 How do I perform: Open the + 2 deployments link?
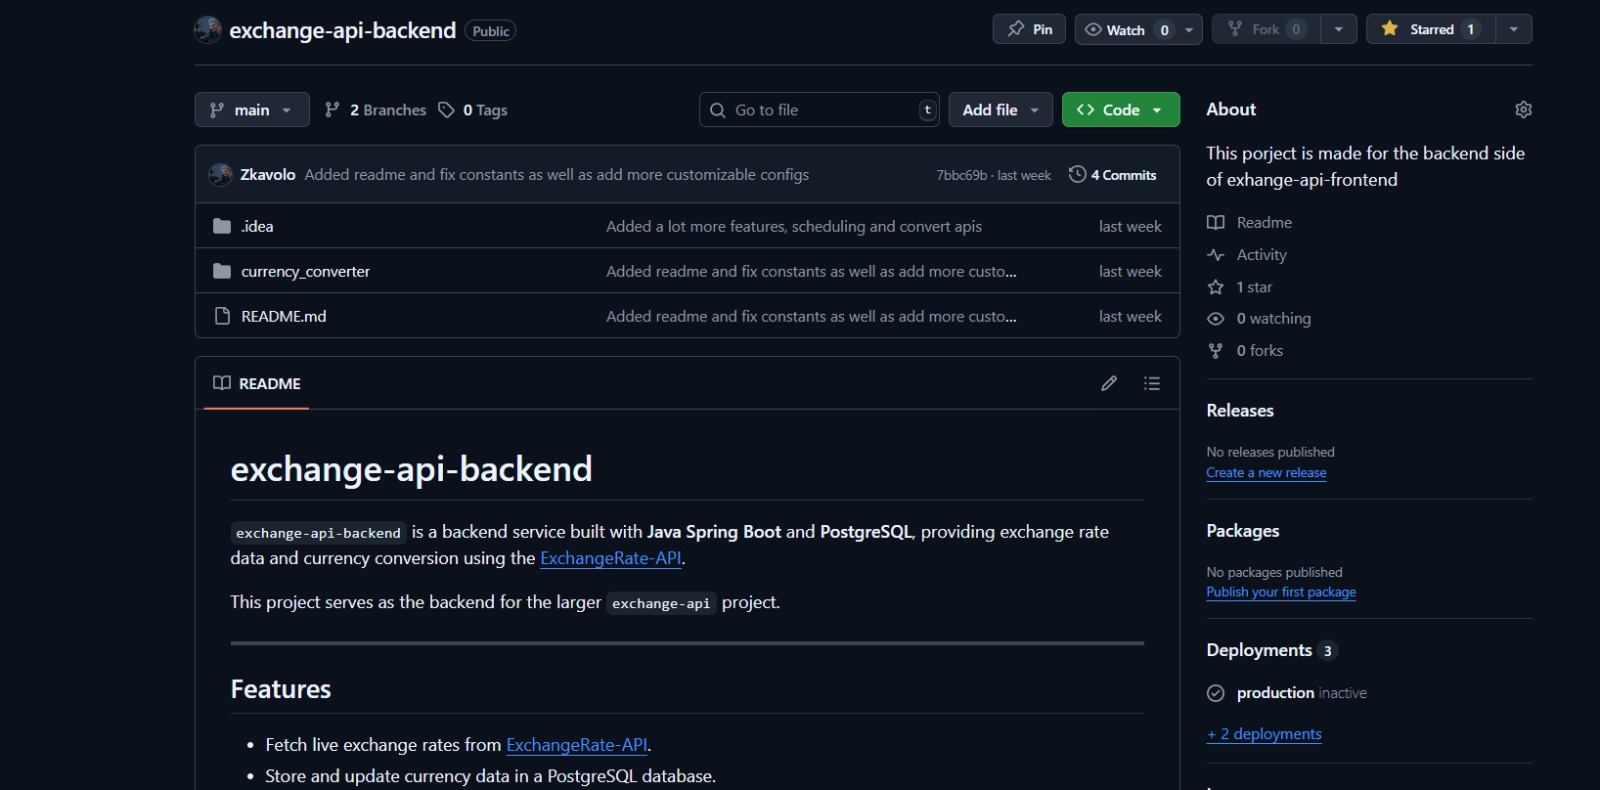(1264, 734)
